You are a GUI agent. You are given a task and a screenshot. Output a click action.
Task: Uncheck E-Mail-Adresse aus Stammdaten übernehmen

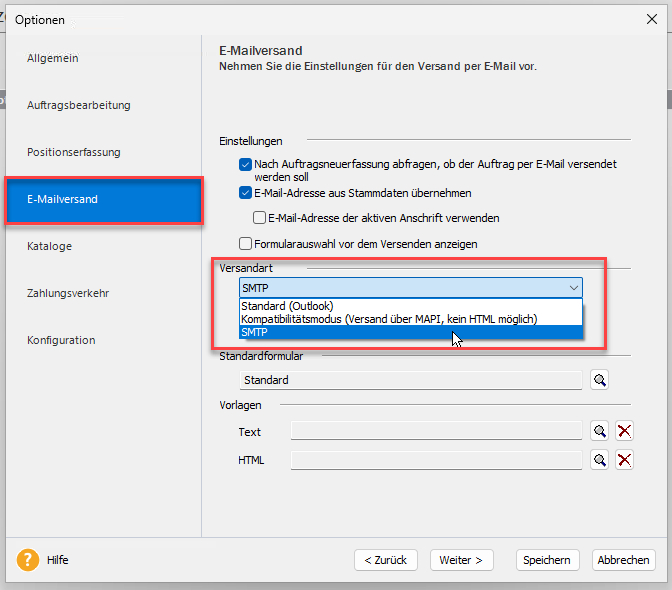coord(245,193)
